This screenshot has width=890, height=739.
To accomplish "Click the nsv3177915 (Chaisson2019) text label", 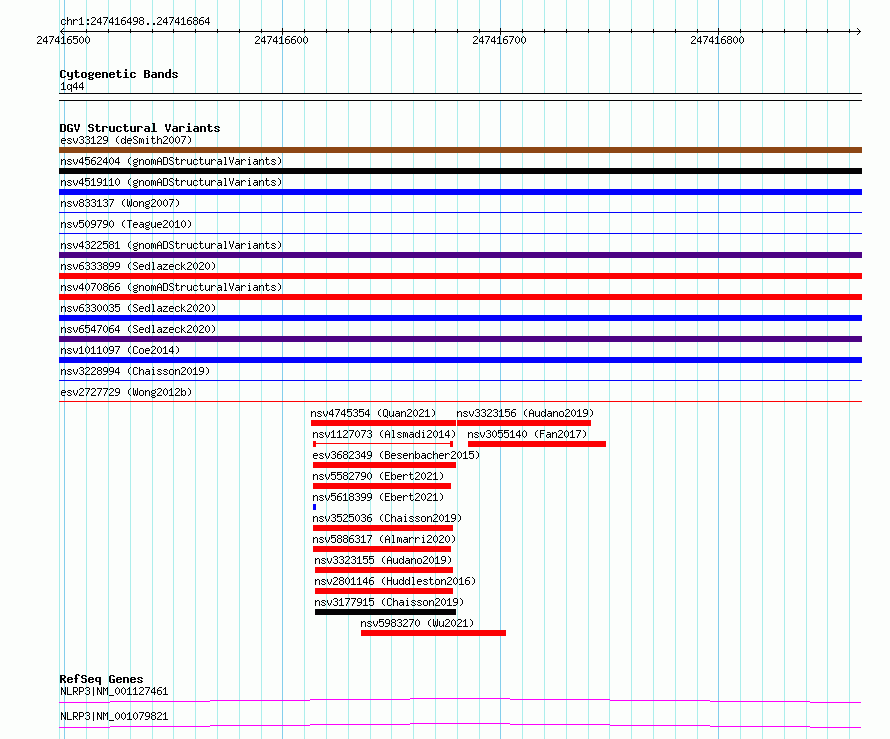I will 389,602.
